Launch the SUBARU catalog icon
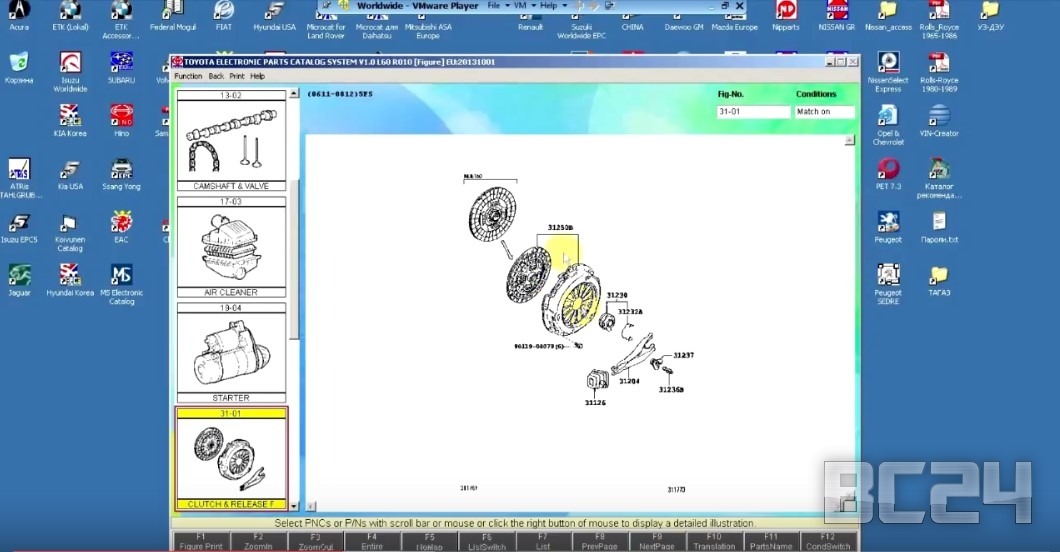 (121, 65)
